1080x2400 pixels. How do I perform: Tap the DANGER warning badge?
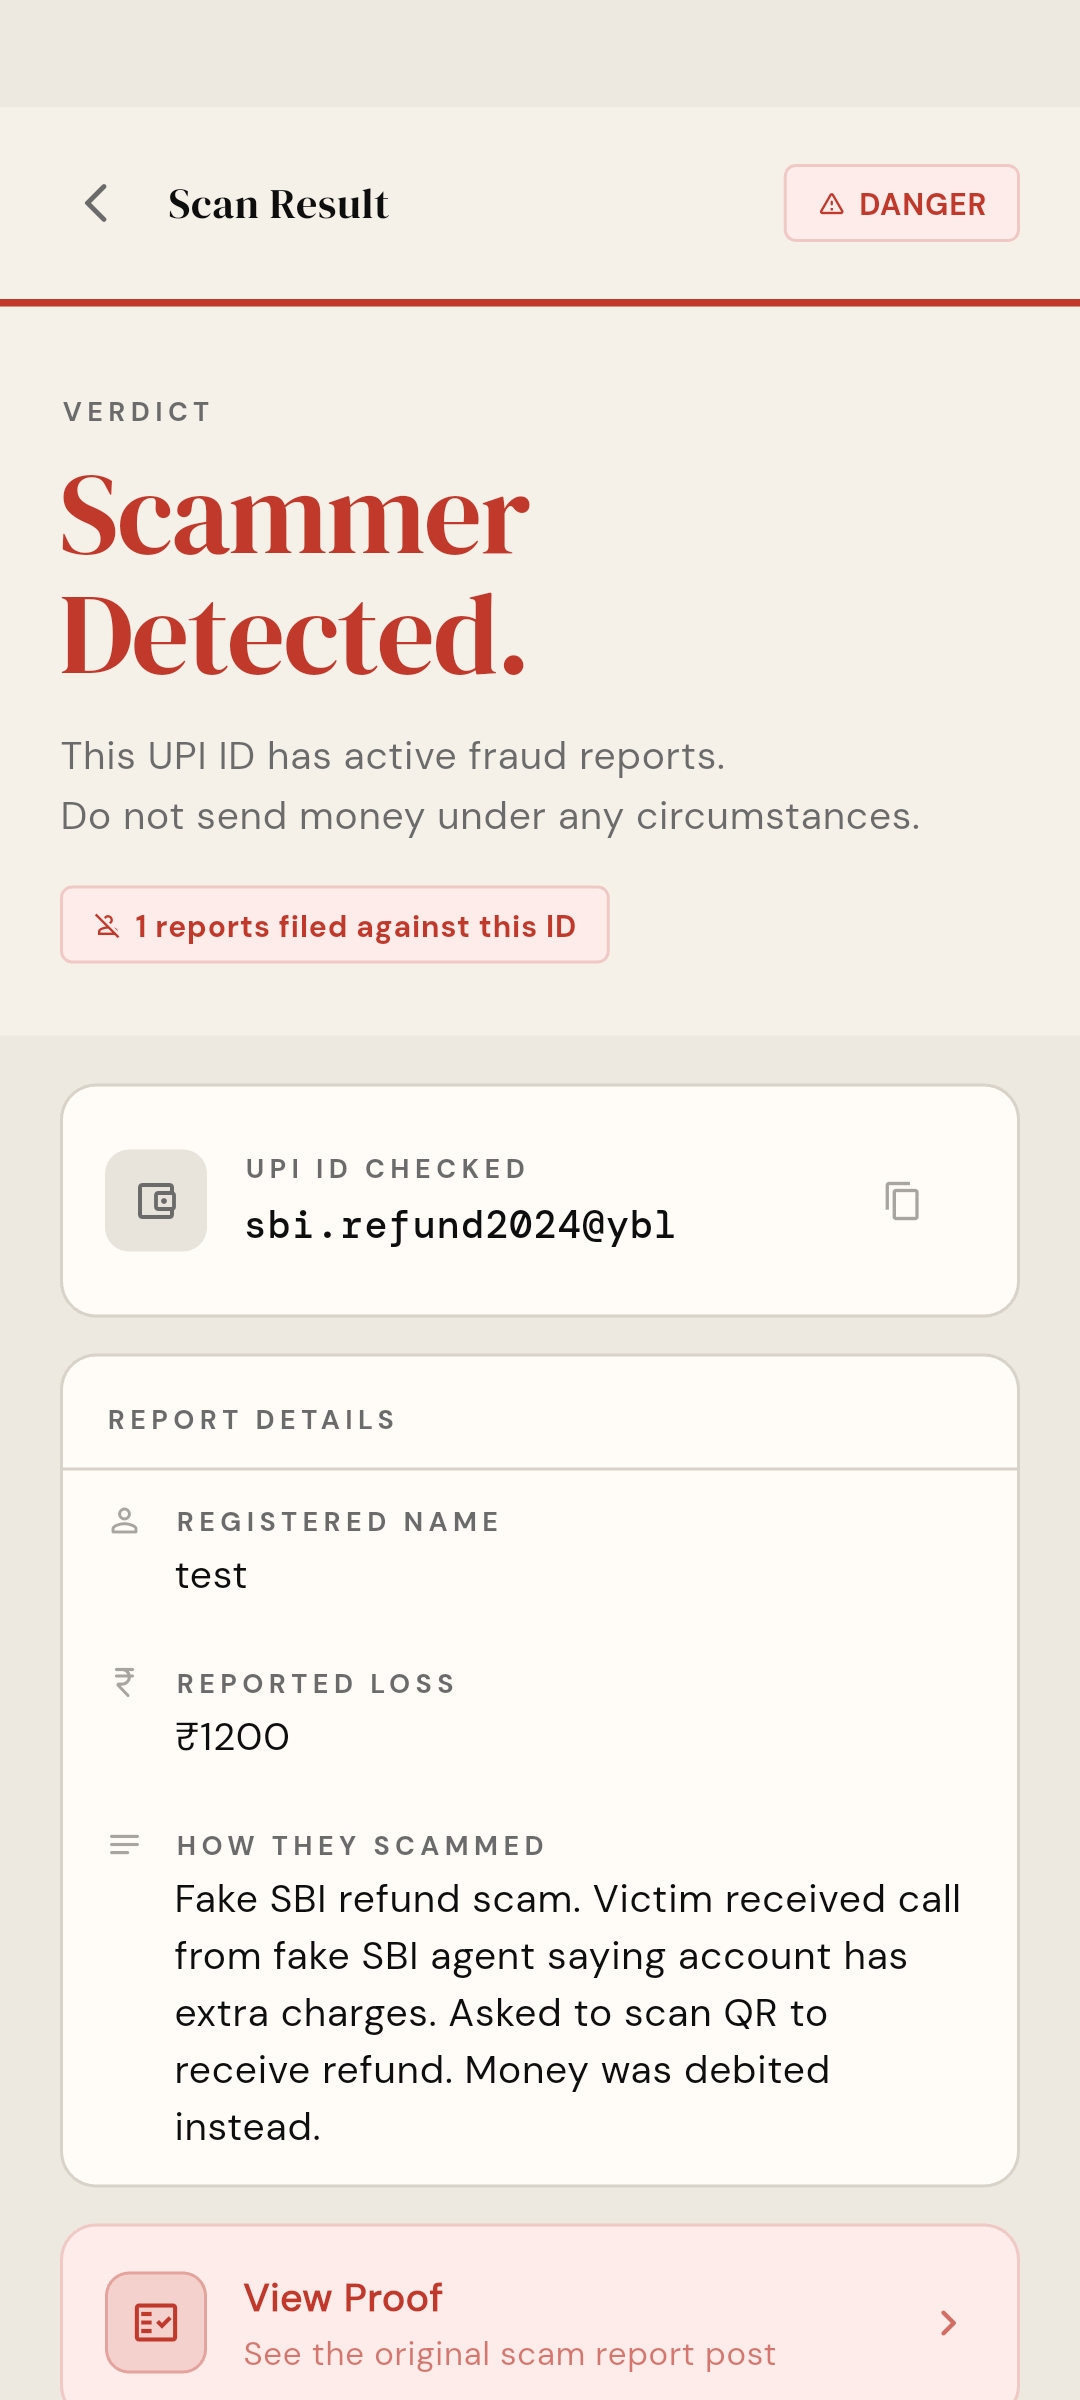[x=901, y=203]
